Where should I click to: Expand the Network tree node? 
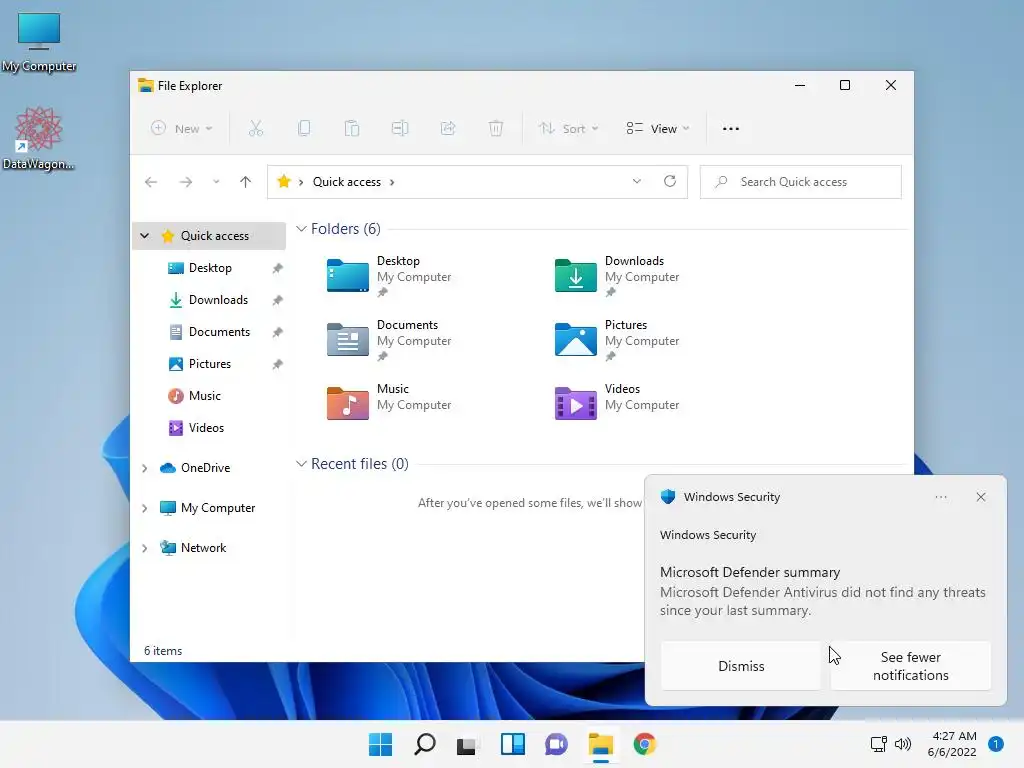pos(144,548)
